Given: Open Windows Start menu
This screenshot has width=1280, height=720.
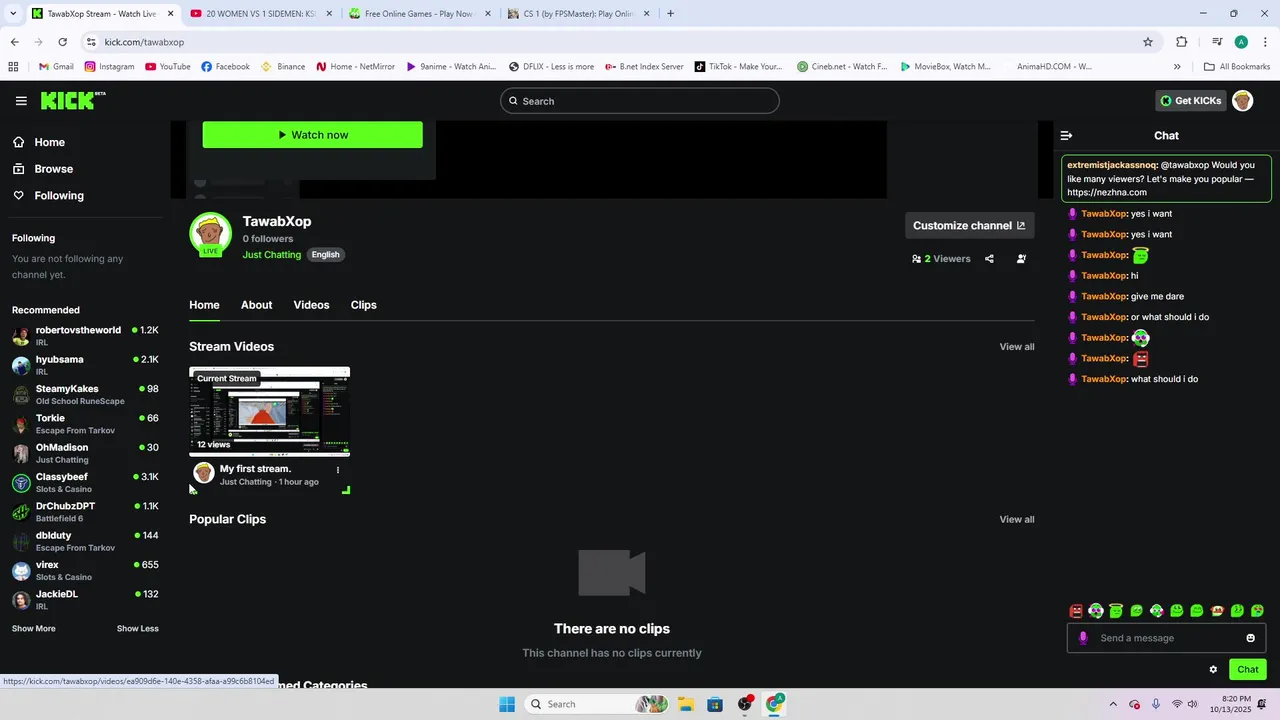Looking at the screenshot, I should [x=507, y=704].
